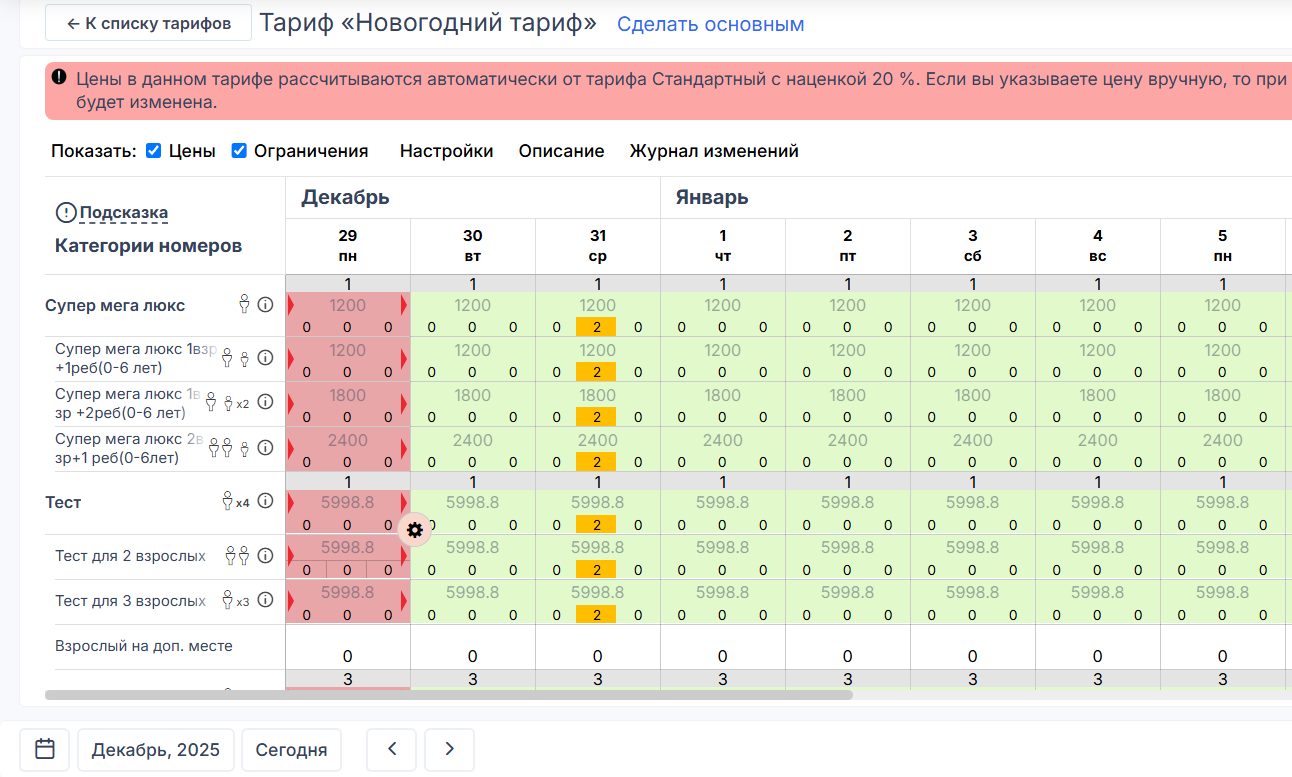Click info icon for Тест category row
Screen dimensions: 1292x777
[265, 502]
